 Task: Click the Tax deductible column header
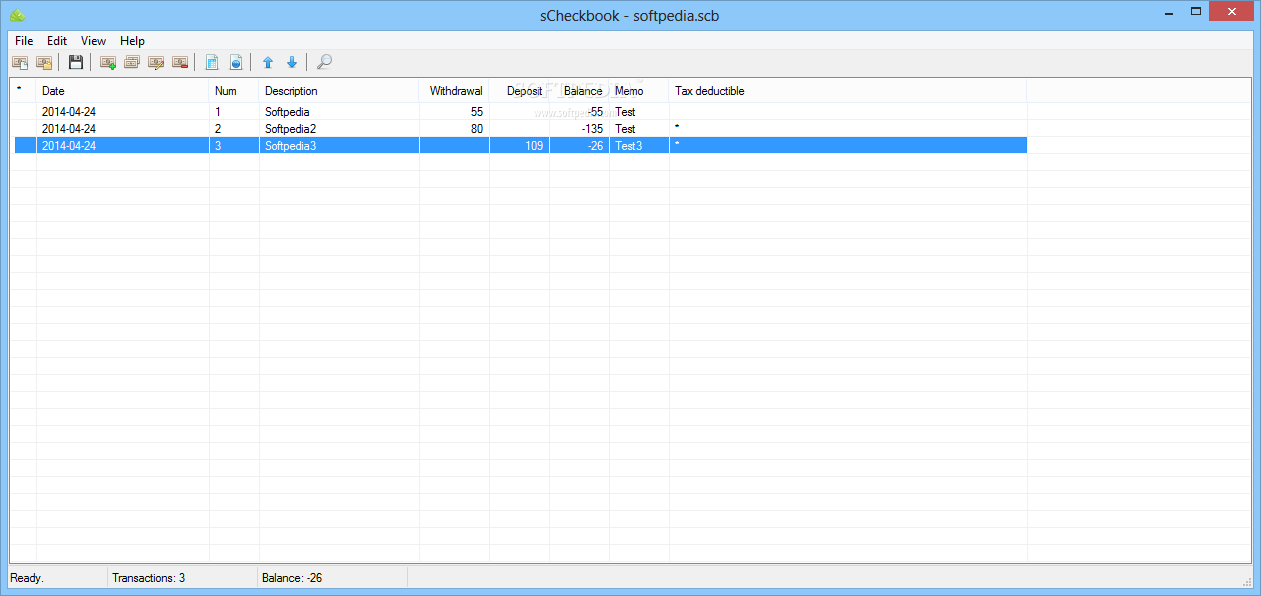tap(848, 91)
